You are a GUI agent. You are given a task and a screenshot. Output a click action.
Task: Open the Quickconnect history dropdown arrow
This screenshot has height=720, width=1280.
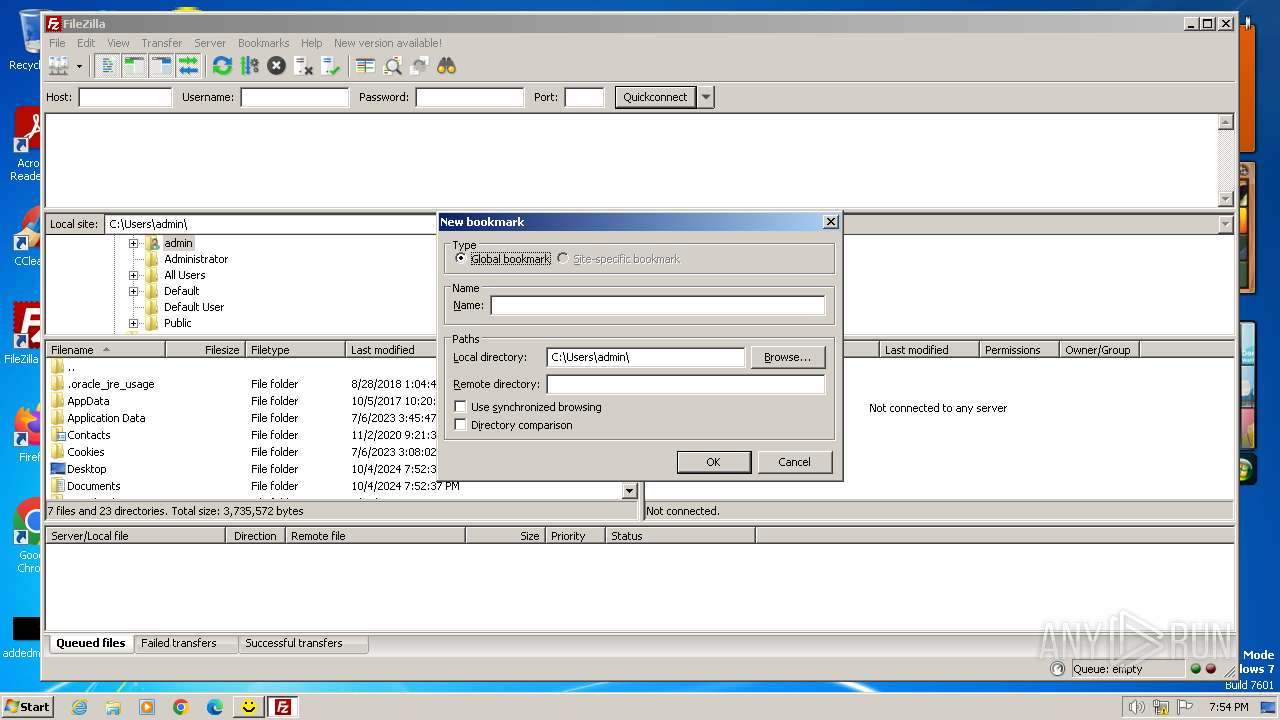(706, 97)
